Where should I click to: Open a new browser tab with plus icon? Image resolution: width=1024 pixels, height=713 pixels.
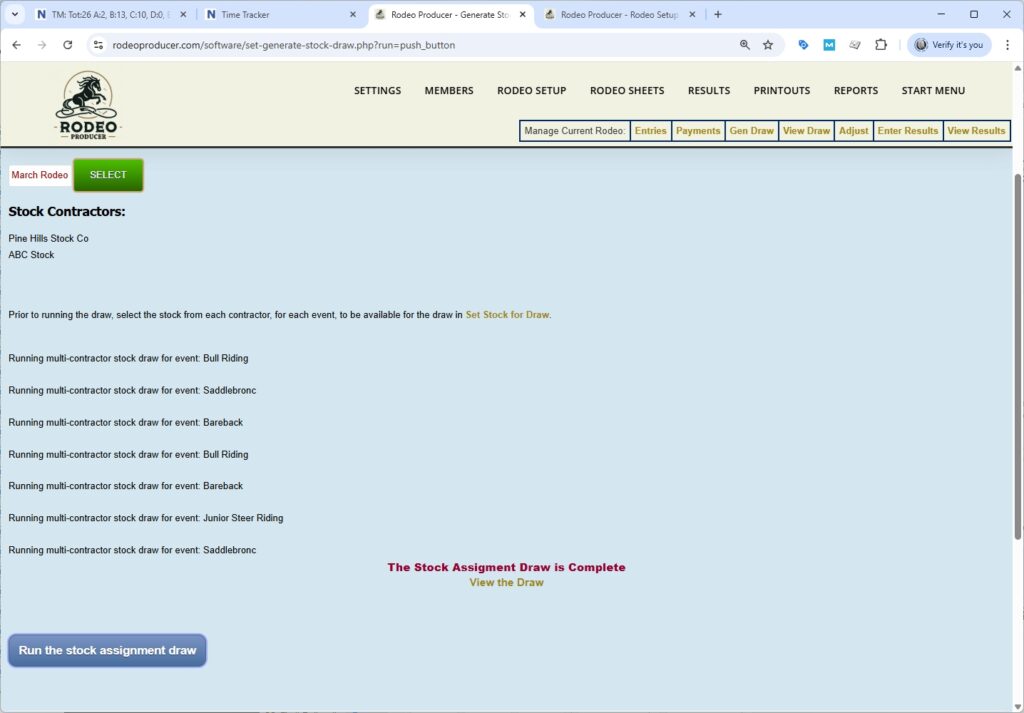click(x=718, y=15)
